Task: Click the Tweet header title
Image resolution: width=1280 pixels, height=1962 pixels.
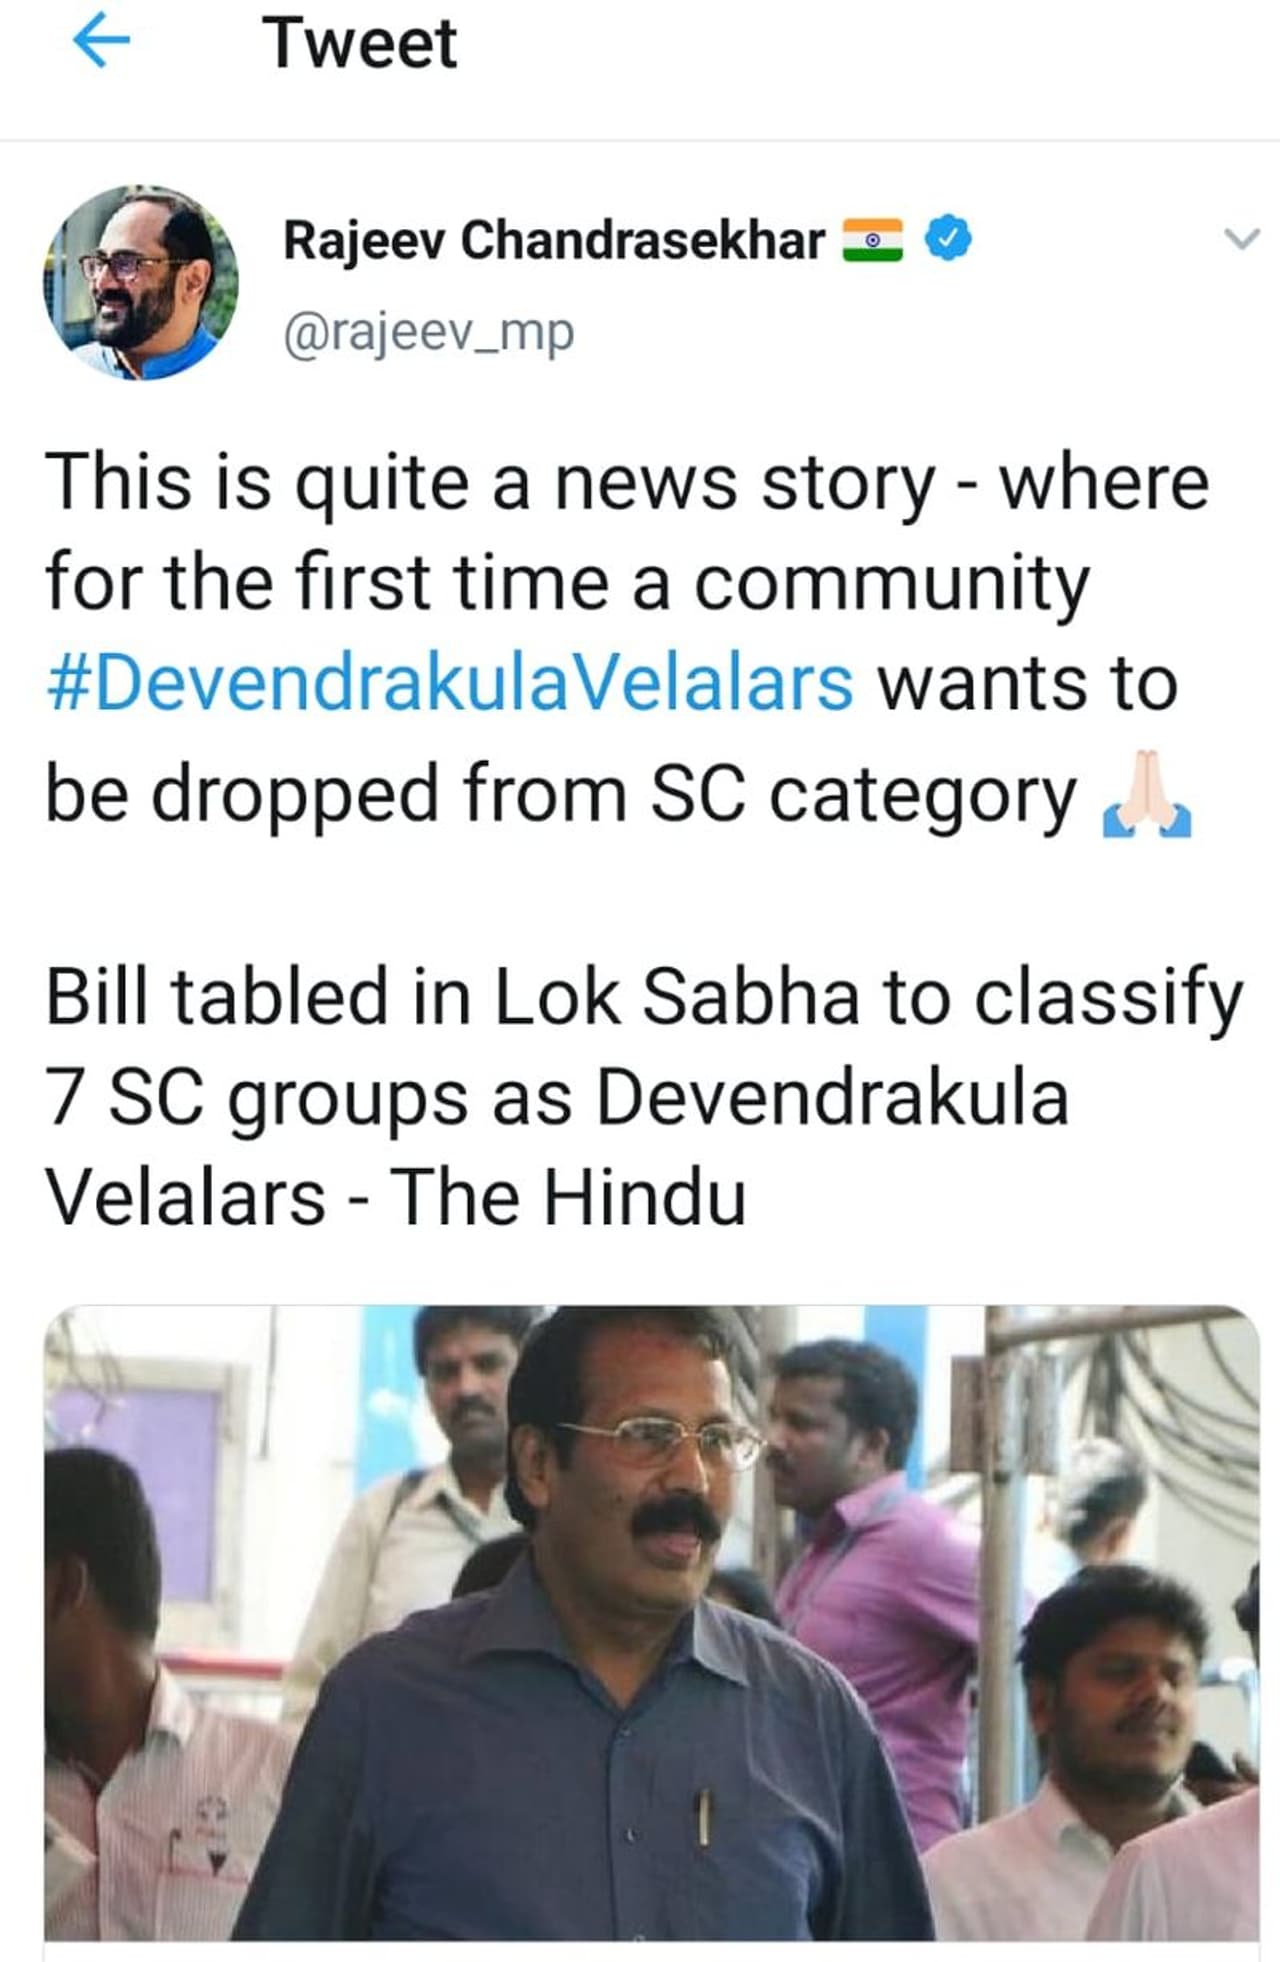Action: point(360,44)
